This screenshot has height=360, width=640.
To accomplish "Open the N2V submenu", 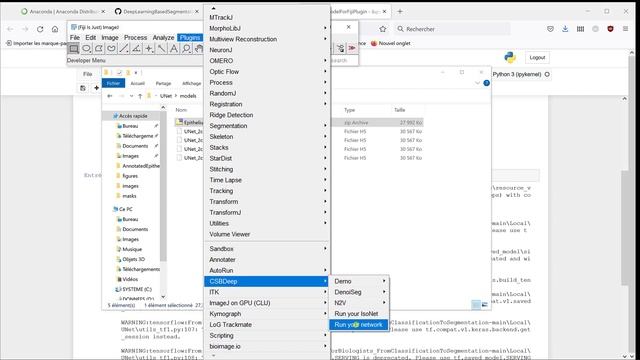I will click(359, 303).
